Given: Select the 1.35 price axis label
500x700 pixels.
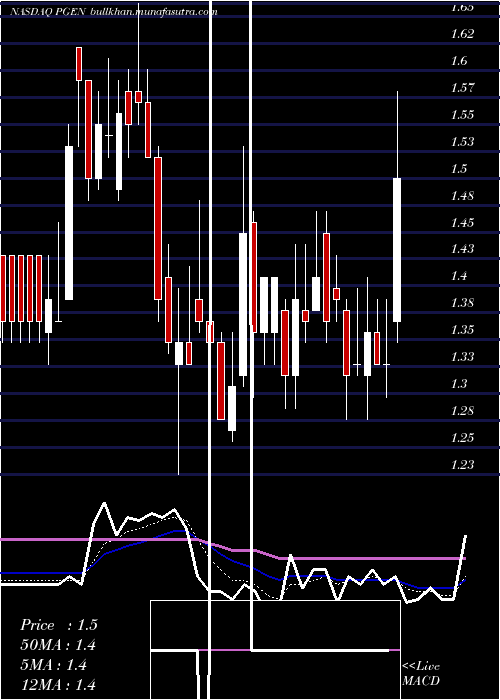Looking at the screenshot, I should (462, 330).
